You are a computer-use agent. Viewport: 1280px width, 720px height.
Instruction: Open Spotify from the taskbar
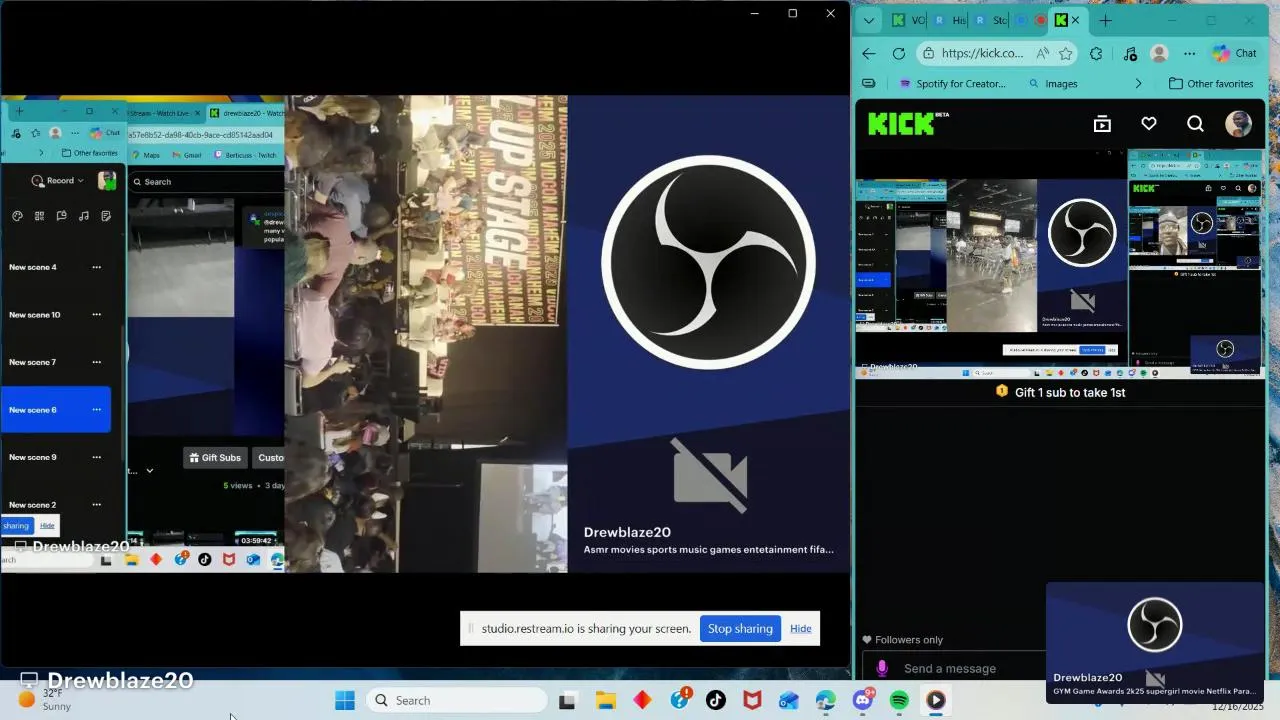899,700
